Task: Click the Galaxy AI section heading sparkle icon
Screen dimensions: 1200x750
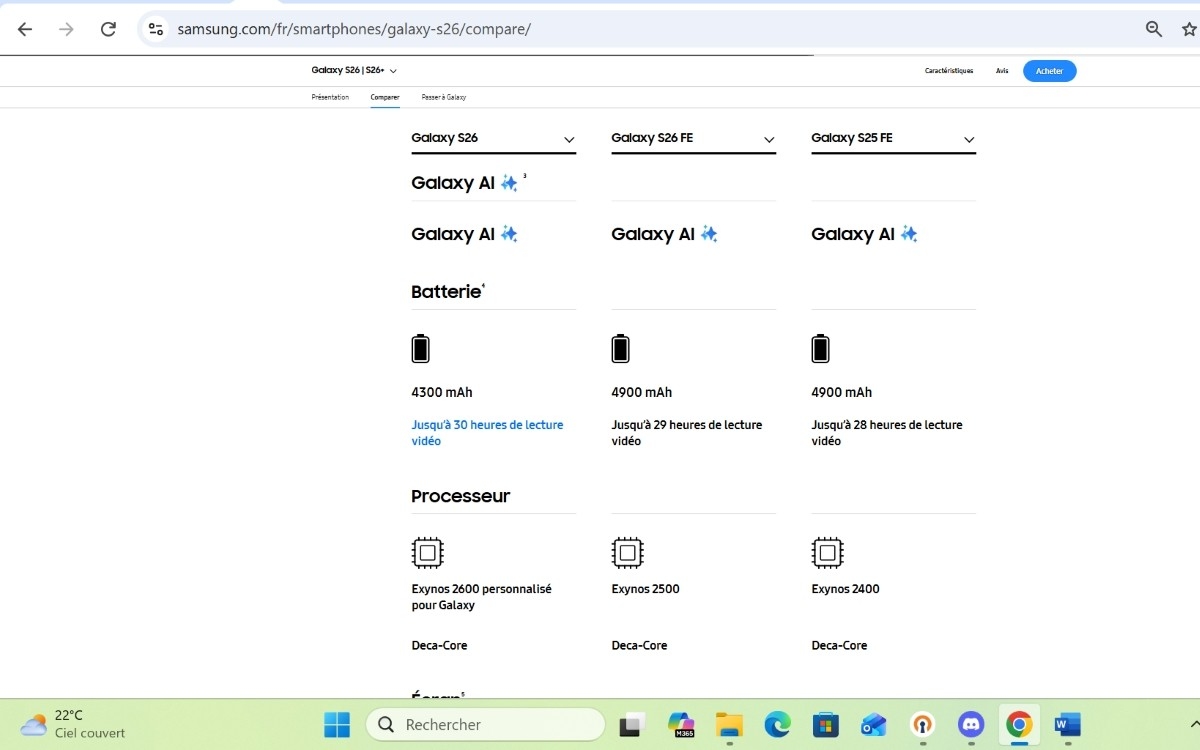Action: point(509,183)
